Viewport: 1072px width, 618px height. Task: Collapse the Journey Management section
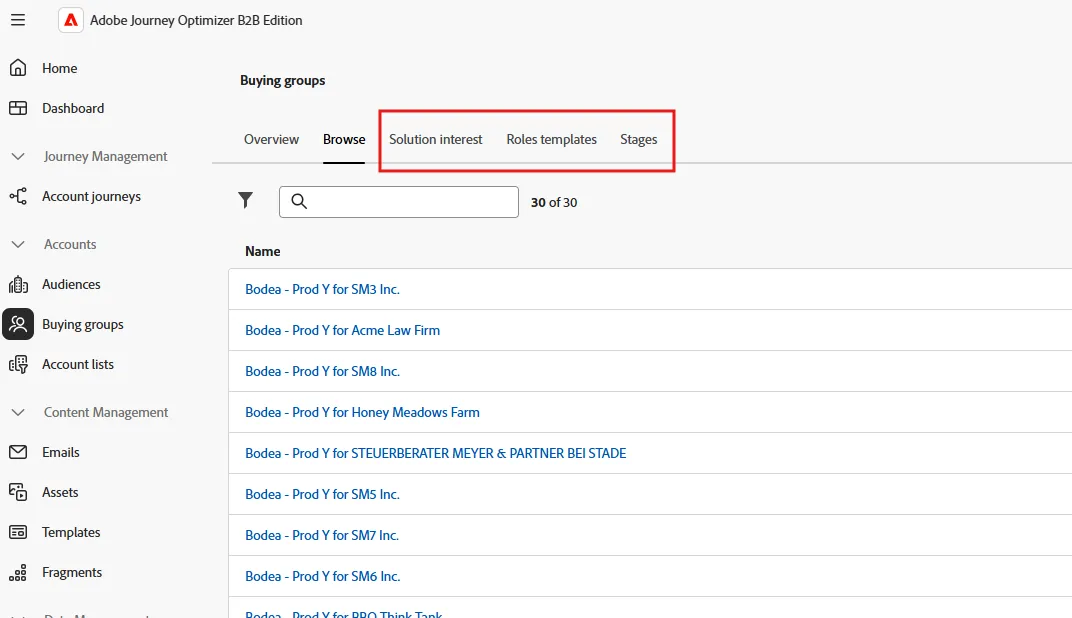(18, 157)
